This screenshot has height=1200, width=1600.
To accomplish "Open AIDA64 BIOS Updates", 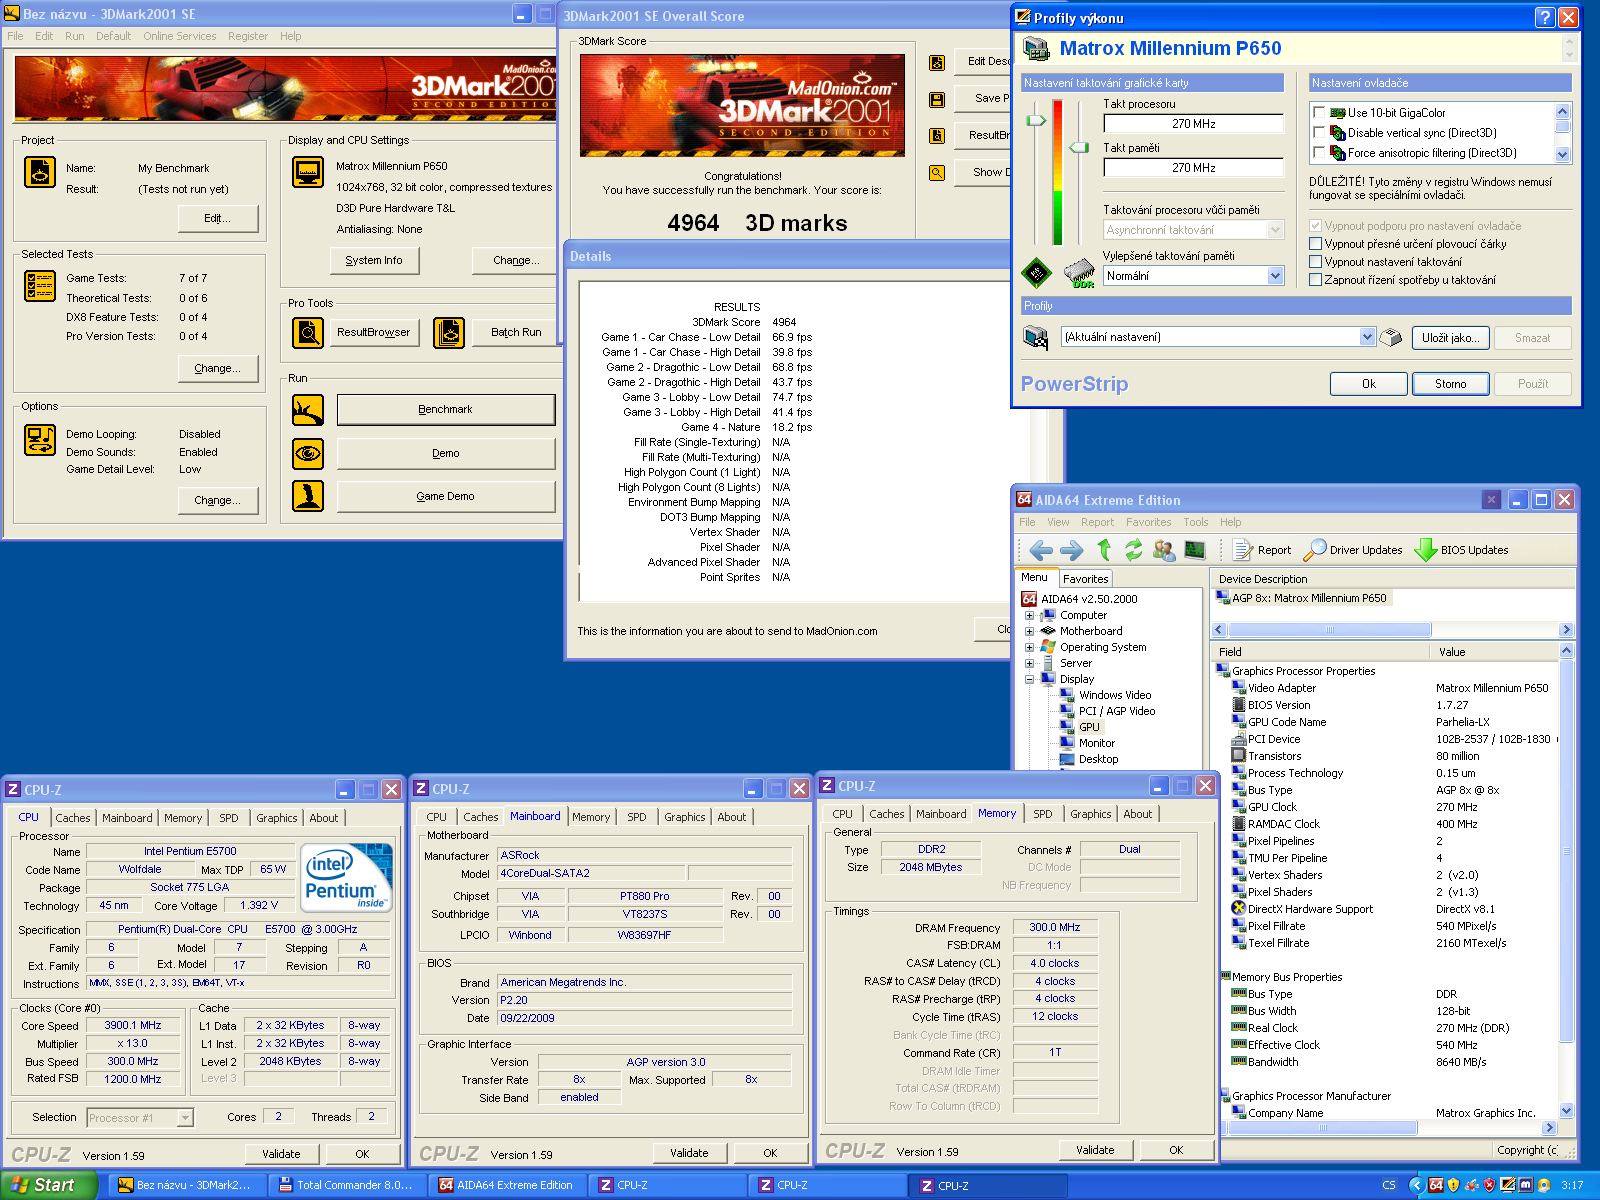I will tap(1461, 550).
